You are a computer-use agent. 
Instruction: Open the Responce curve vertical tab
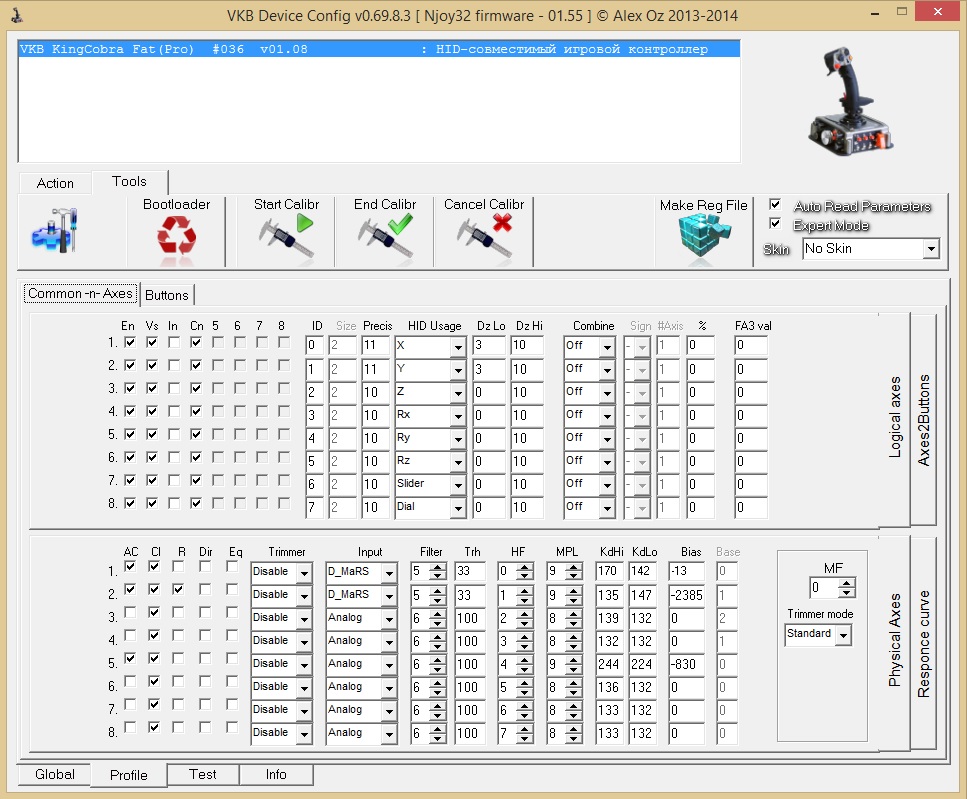tap(923, 644)
